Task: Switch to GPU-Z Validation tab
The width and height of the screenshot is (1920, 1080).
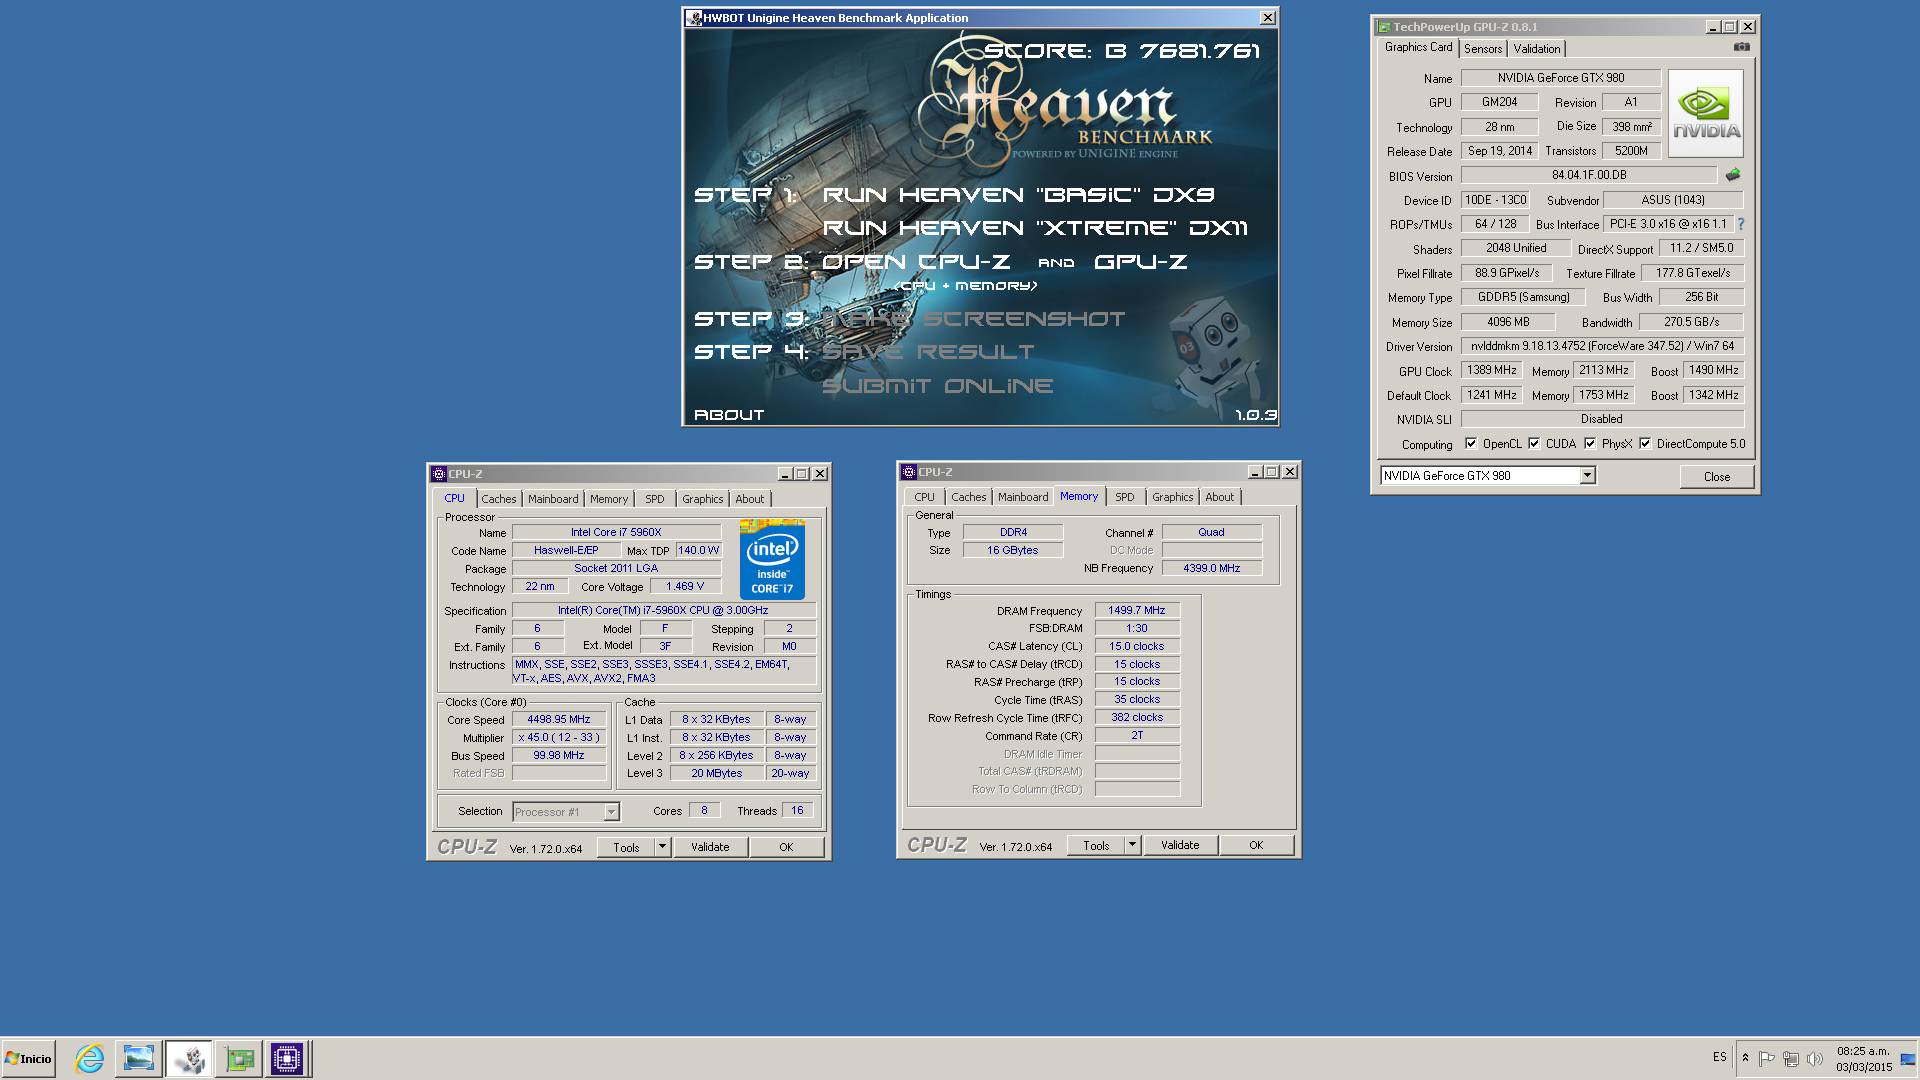Action: [x=1537, y=49]
